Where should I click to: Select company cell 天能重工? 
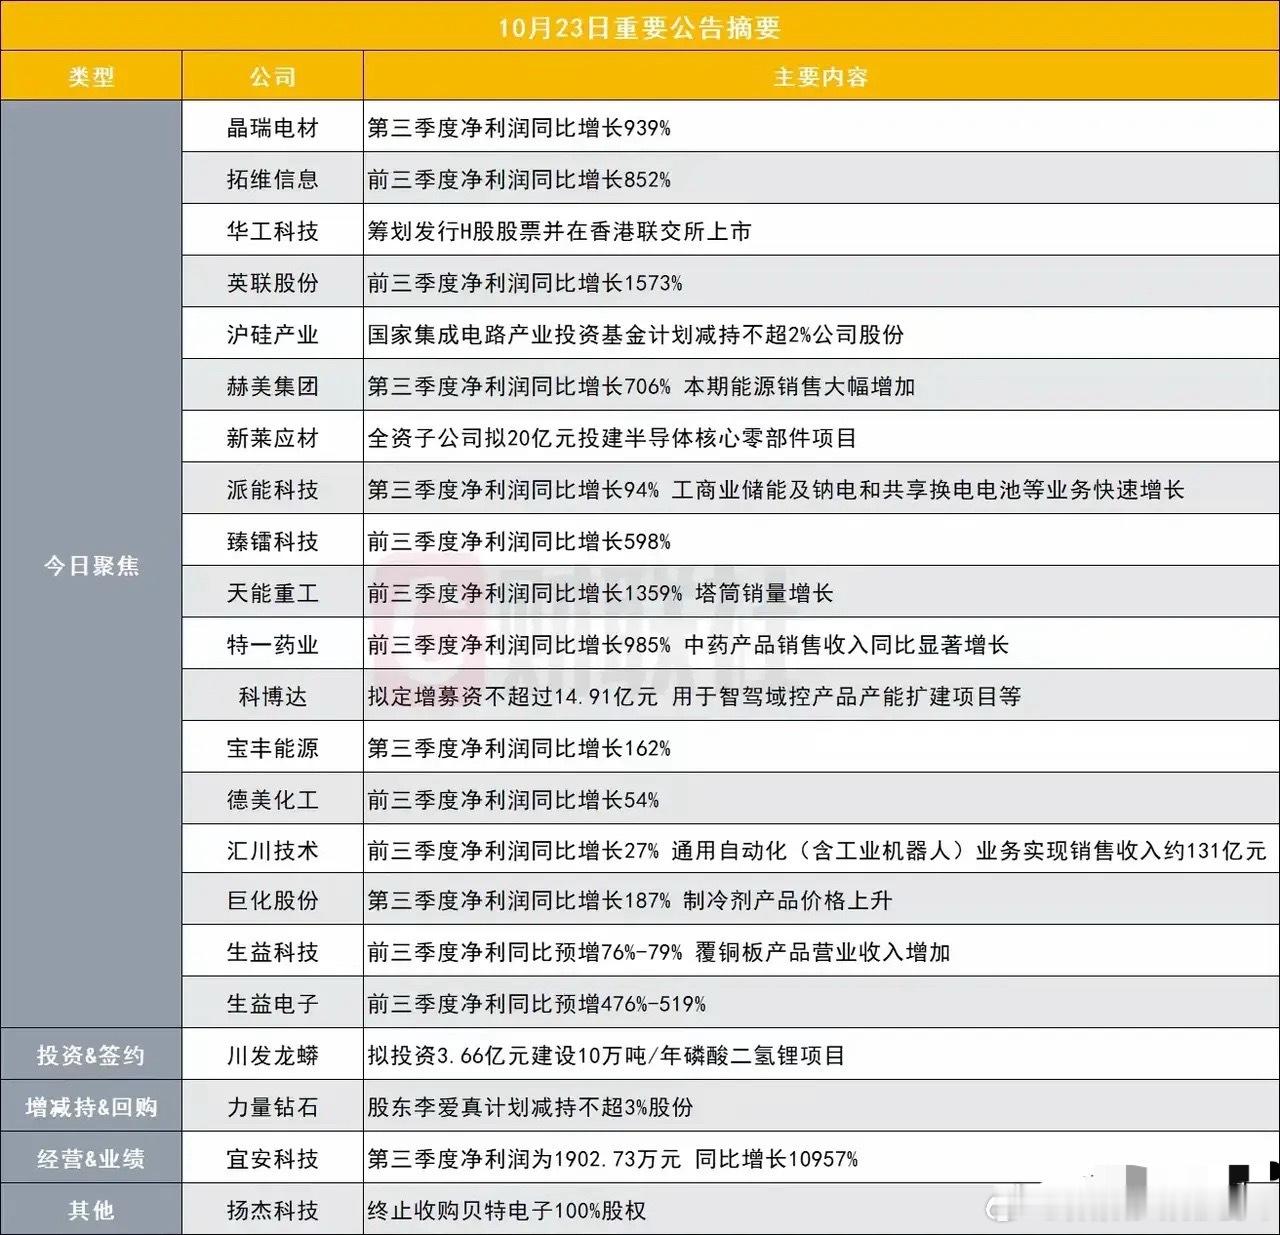(272, 593)
